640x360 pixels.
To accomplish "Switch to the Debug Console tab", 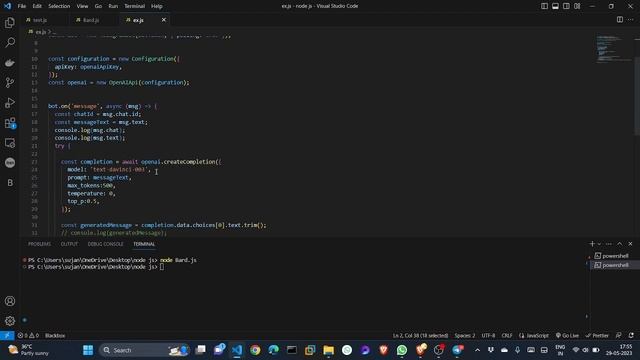I will (x=105, y=244).
